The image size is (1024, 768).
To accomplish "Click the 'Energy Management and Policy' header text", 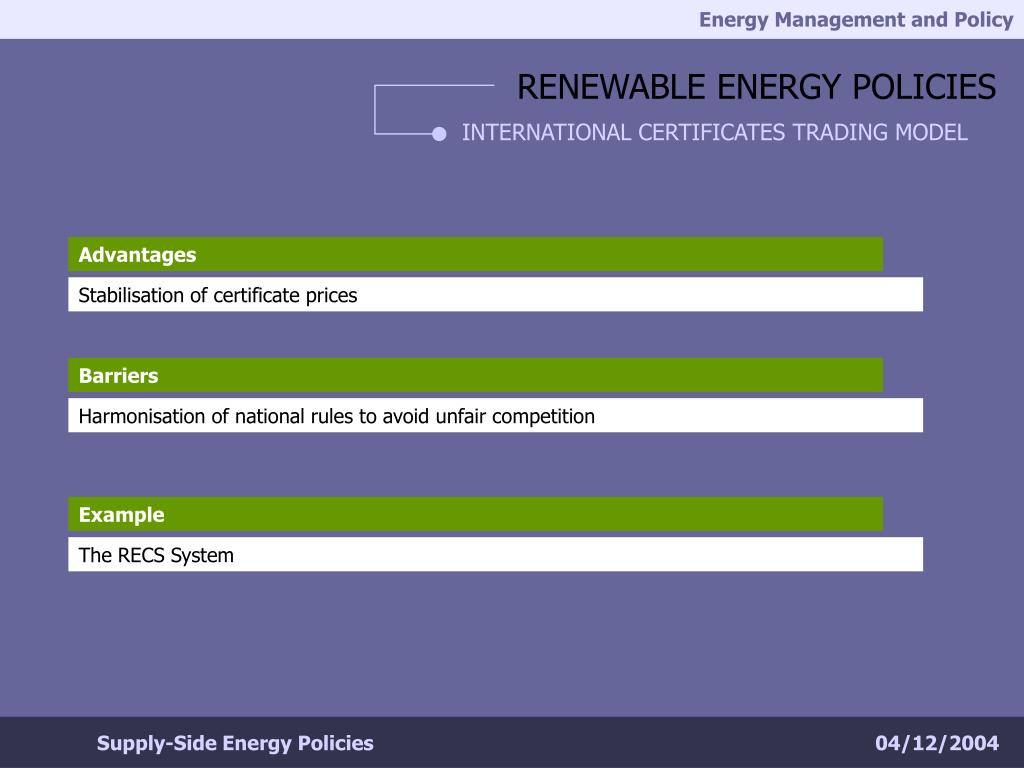I will click(856, 20).
